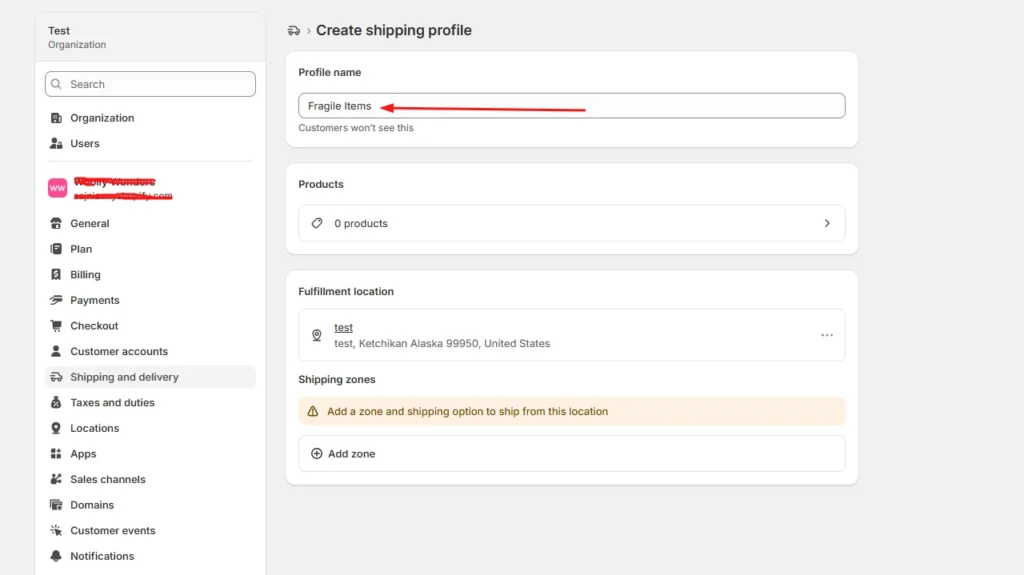
Task: Click the Add zone button
Action: [x=571, y=454]
